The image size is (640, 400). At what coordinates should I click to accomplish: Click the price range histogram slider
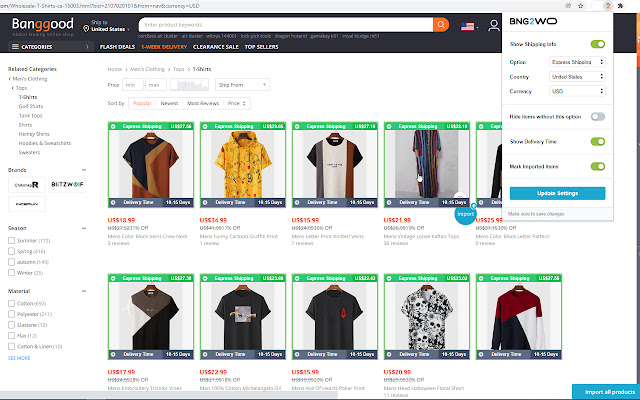[189, 85]
